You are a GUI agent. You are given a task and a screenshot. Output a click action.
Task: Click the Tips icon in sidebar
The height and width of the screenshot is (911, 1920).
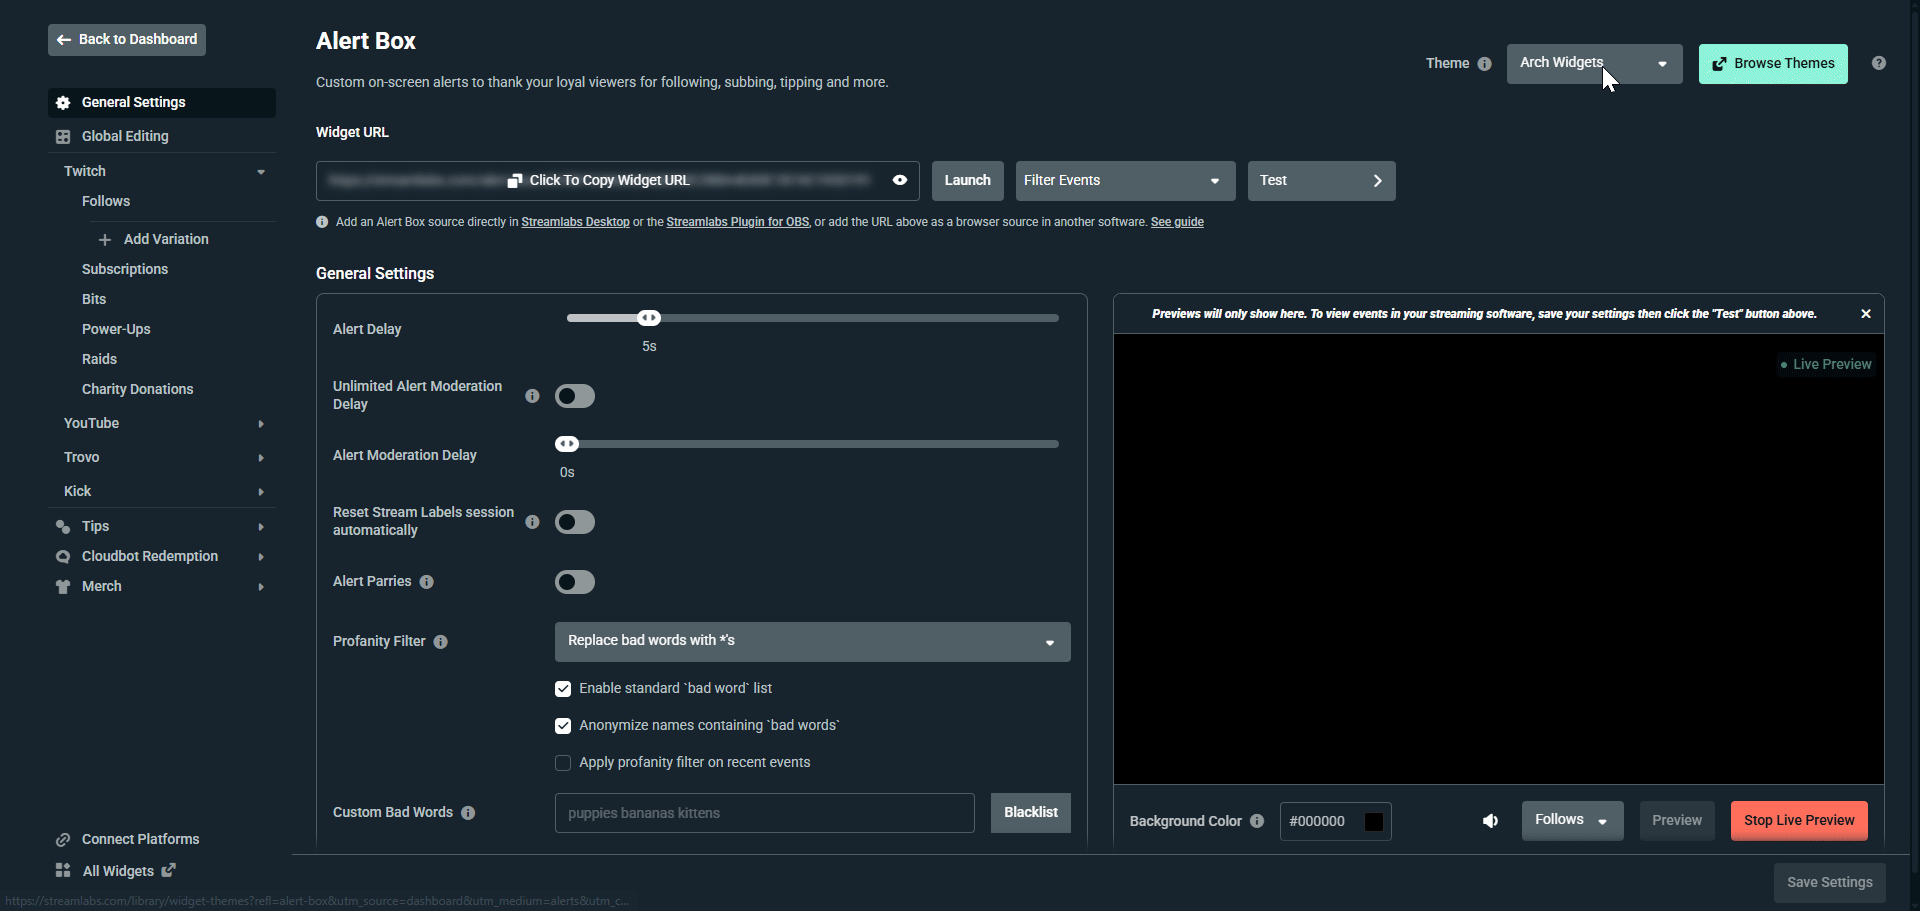63,527
